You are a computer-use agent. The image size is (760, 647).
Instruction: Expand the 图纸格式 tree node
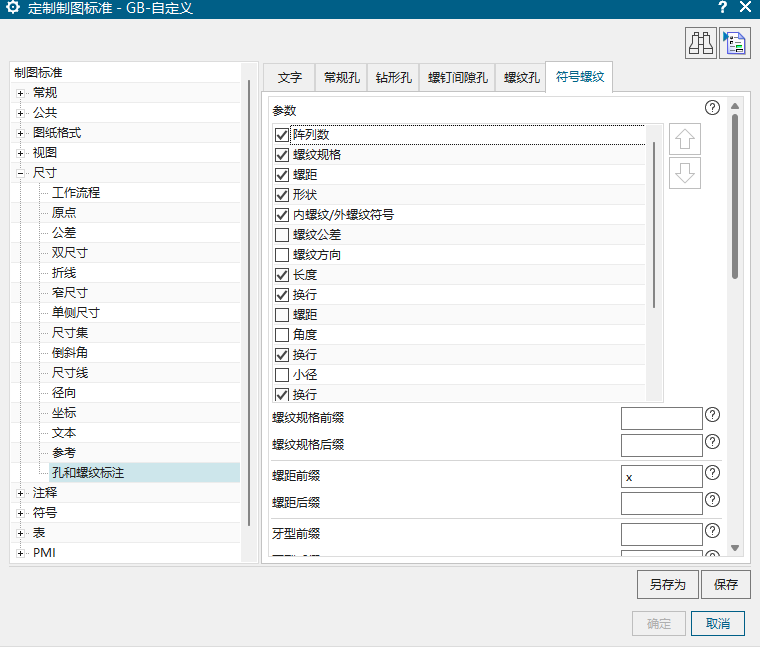(x=20, y=133)
